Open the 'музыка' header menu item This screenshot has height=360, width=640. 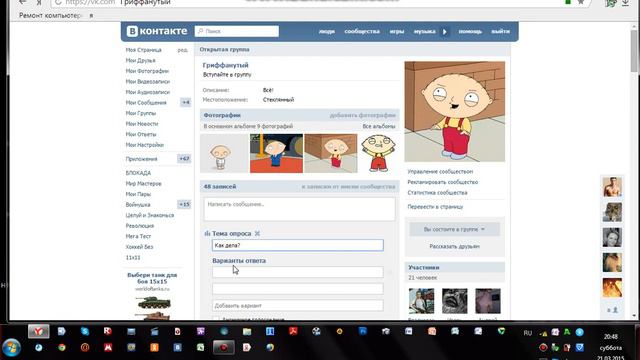pyautogui.click(x=424, y=31)
